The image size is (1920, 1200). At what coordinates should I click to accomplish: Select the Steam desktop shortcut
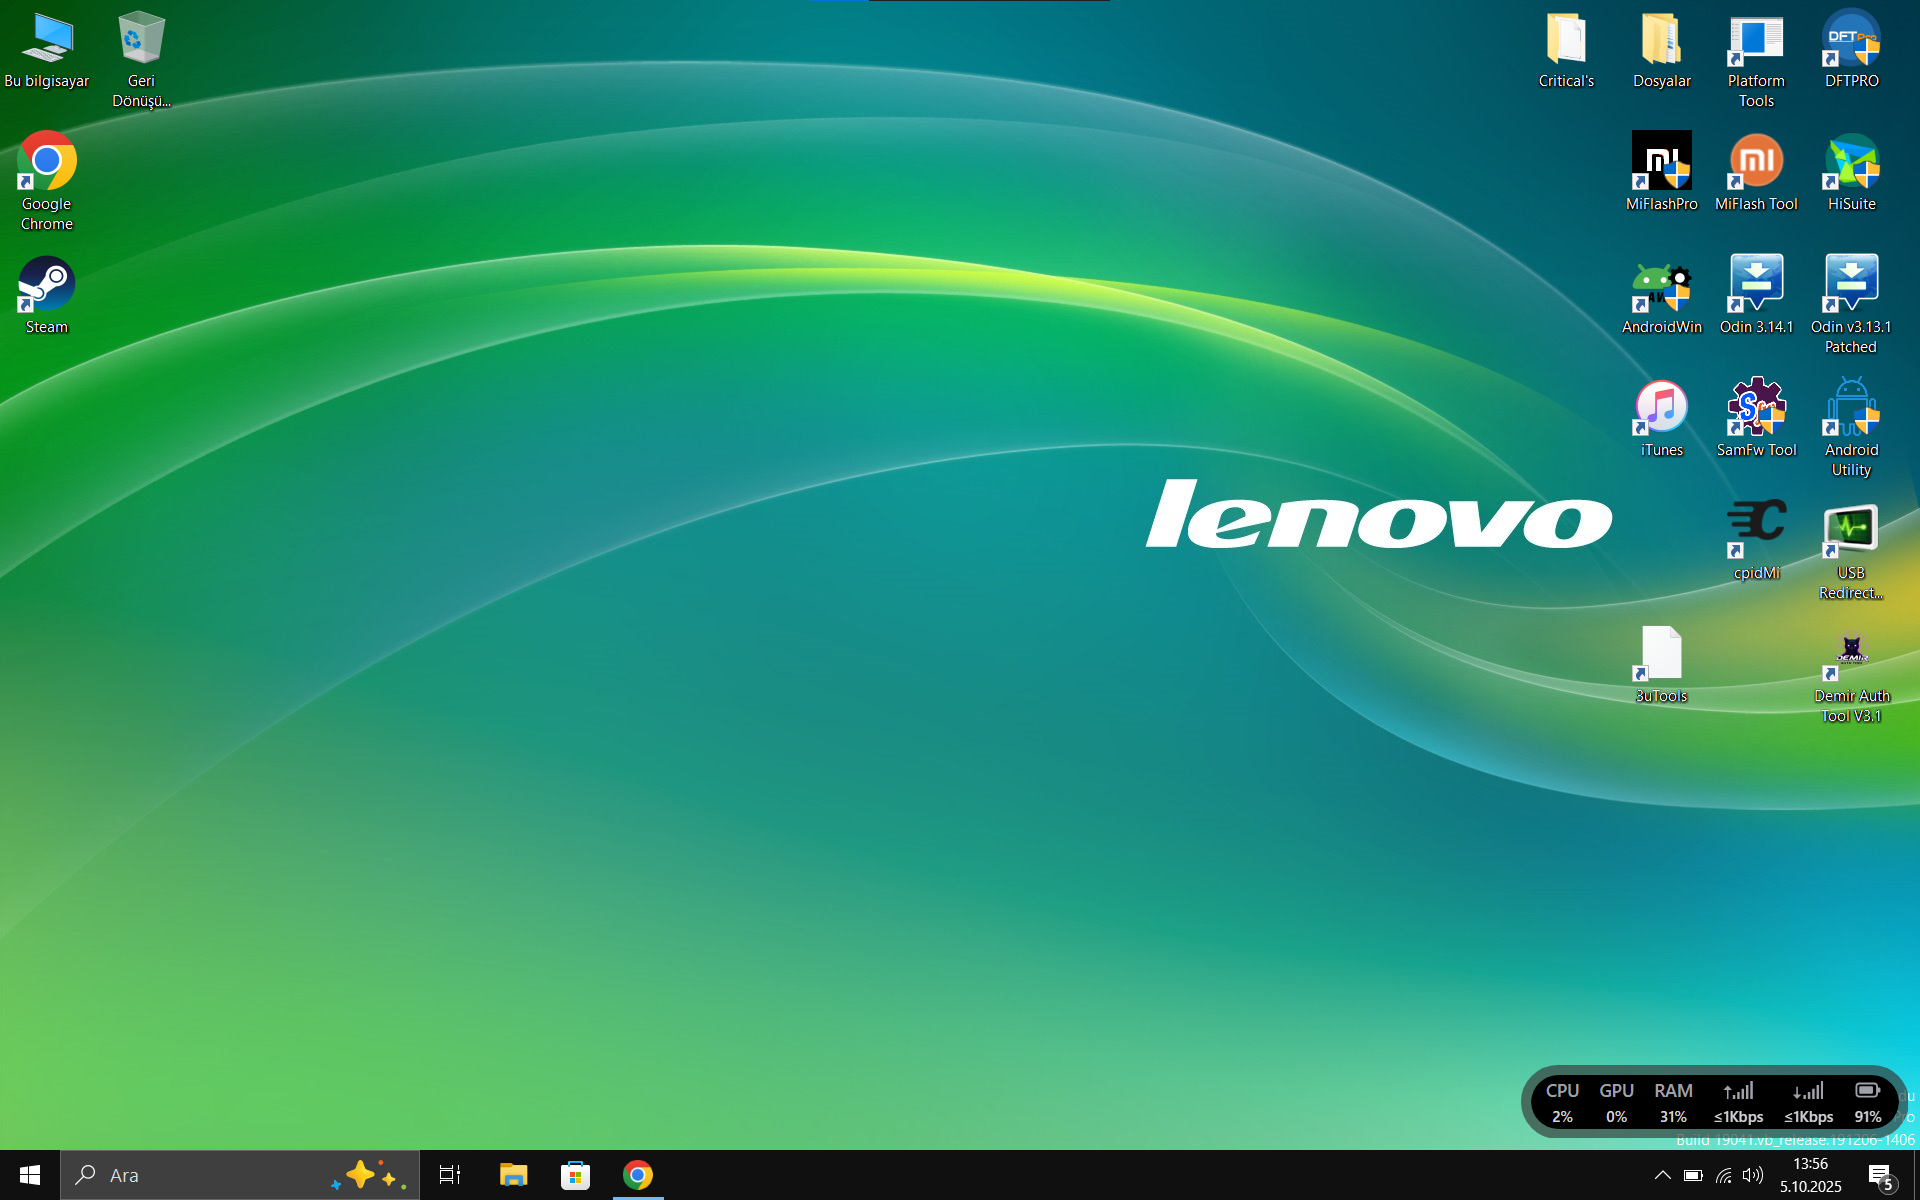(x=47, y=295)
